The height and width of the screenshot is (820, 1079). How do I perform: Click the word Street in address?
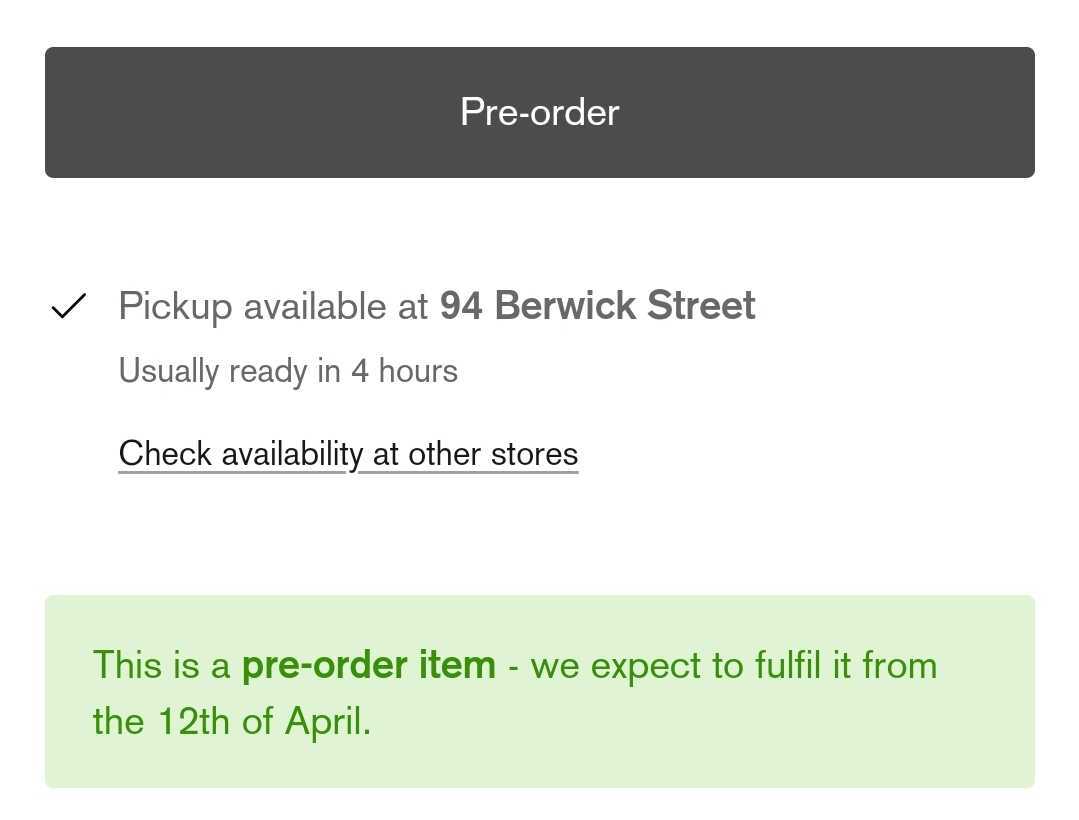click(x=701, y=306)
